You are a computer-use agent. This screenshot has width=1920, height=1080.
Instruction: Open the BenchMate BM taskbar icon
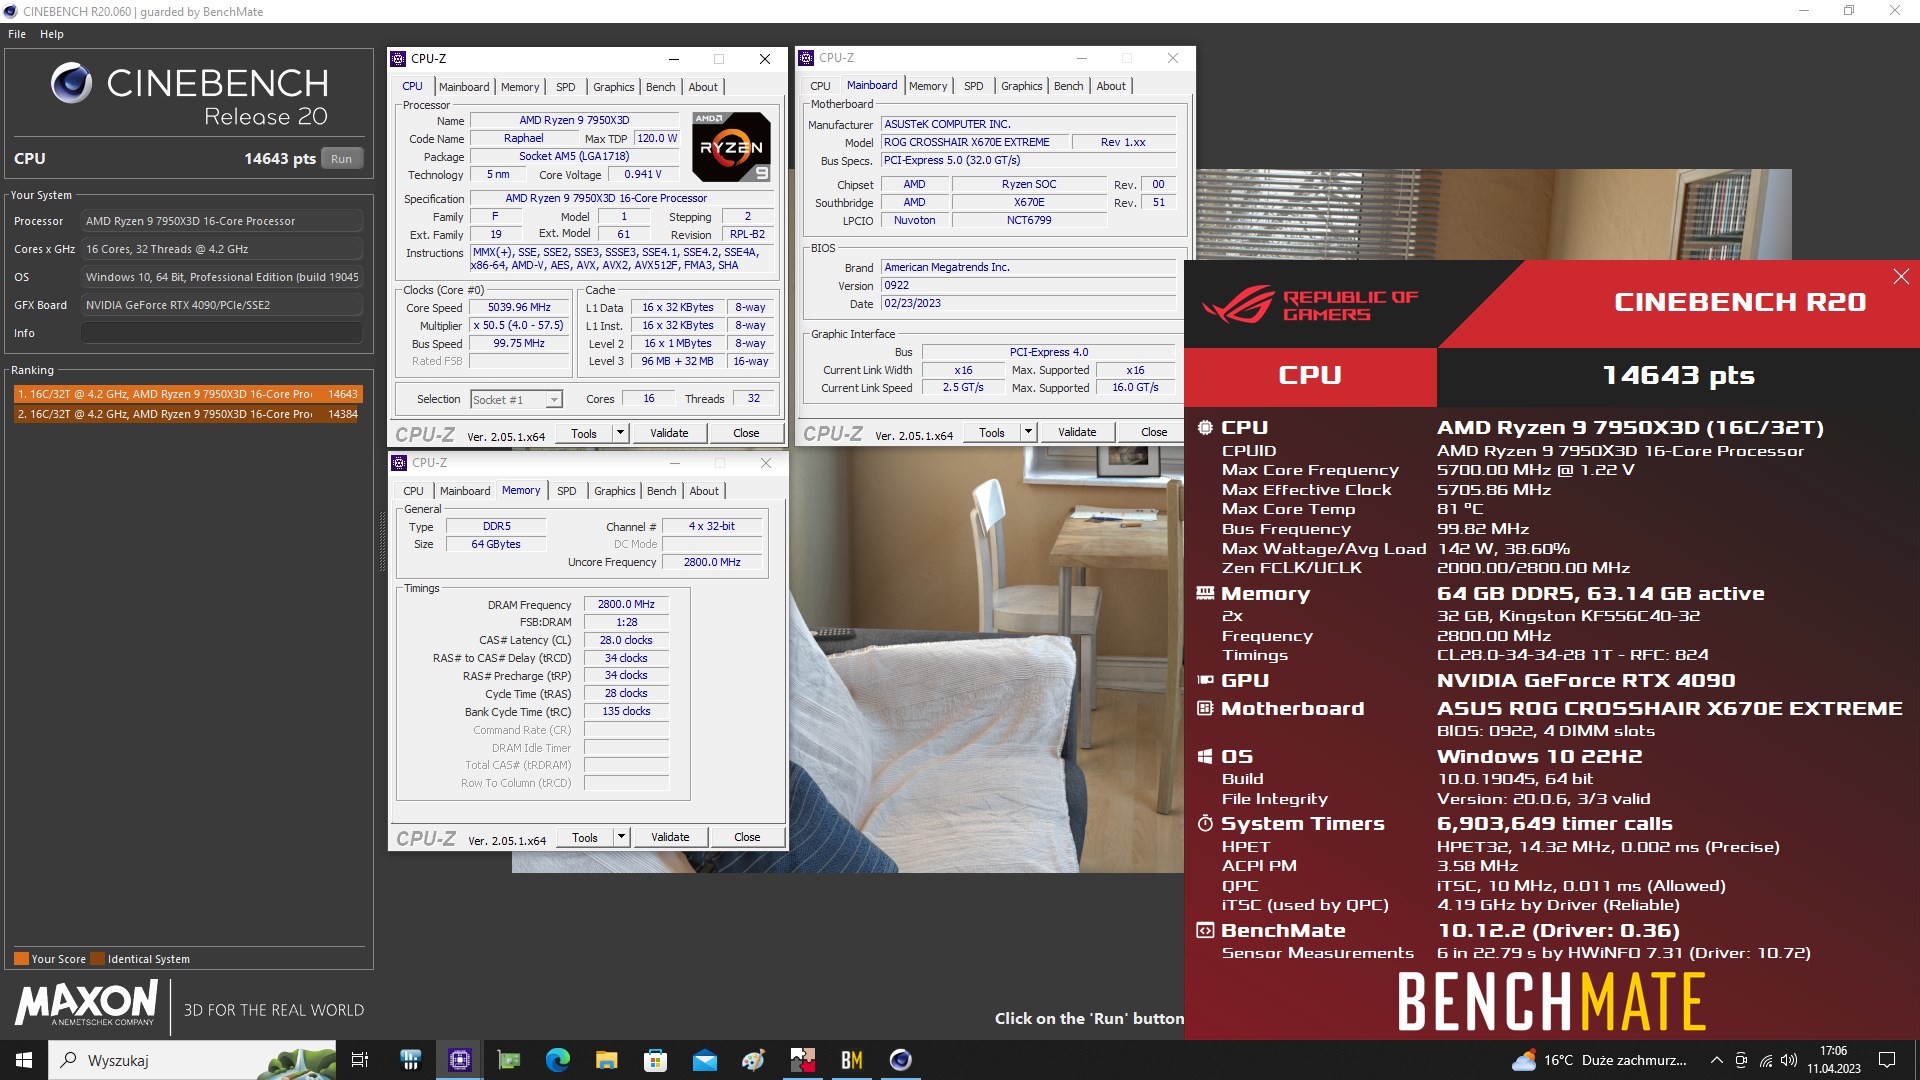[851, 1060]
